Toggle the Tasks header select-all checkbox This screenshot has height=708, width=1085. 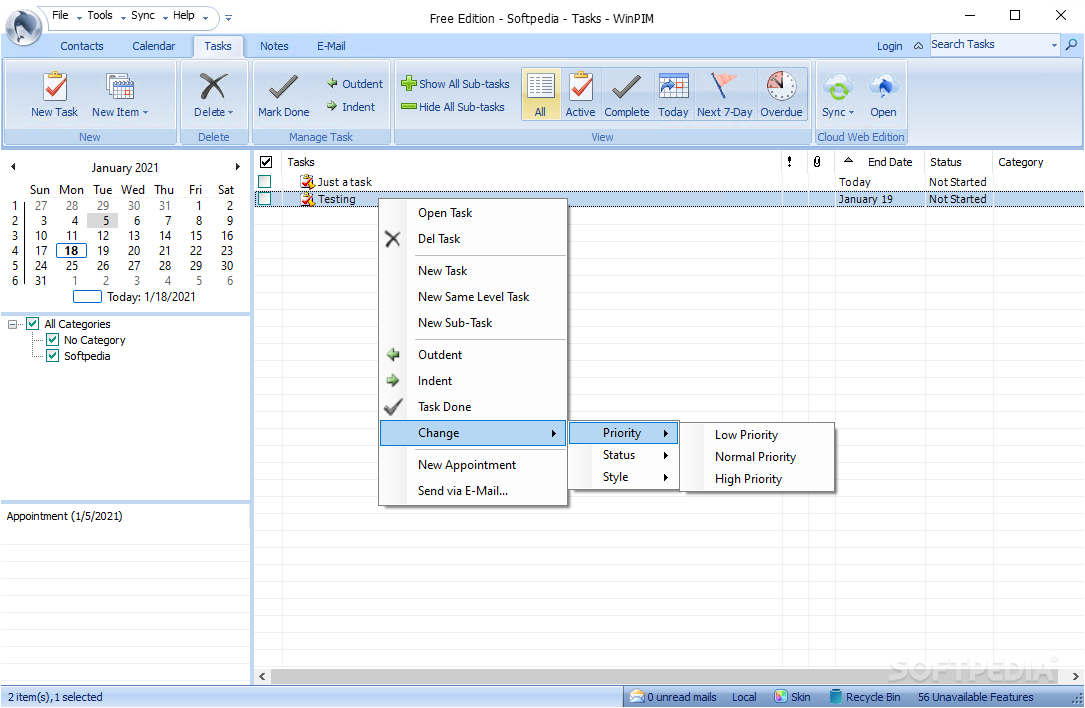click(266, 162)
